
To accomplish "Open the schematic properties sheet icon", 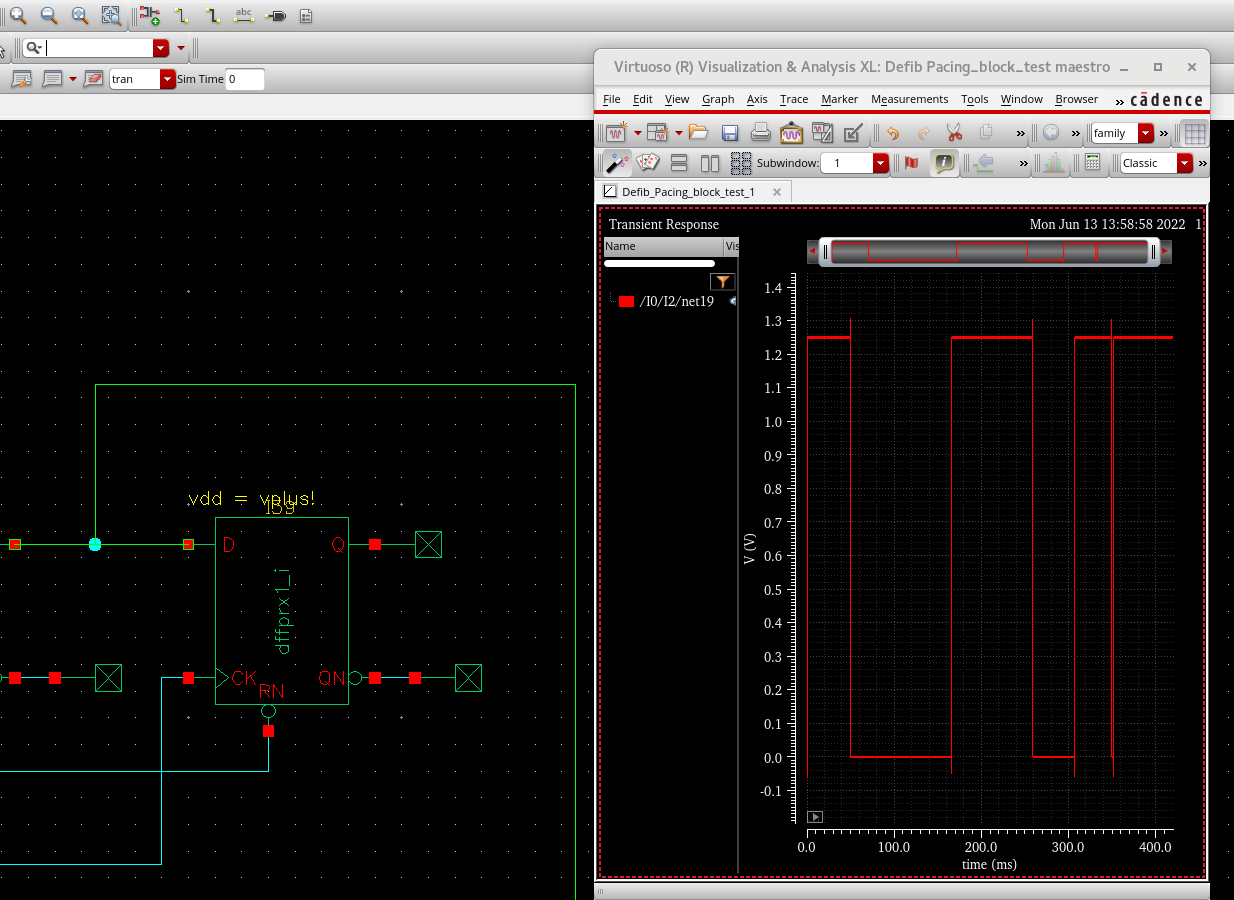I will 306,15.
